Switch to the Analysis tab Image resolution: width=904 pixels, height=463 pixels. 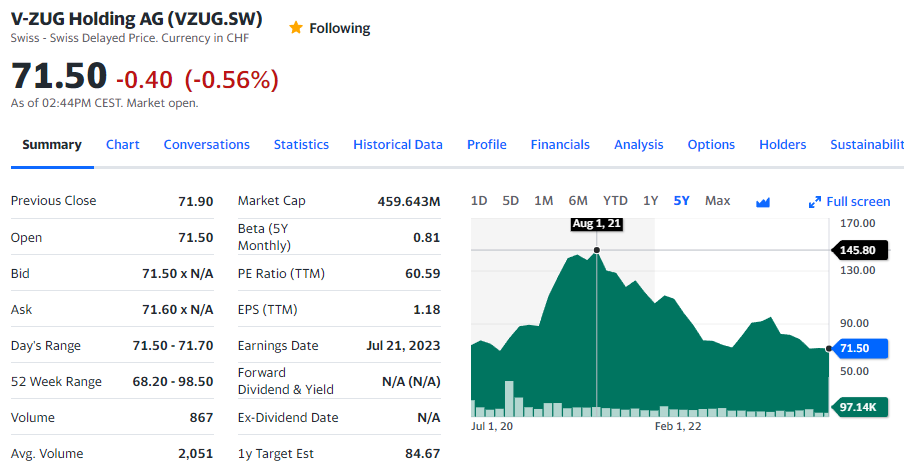(x=639, y=145)
